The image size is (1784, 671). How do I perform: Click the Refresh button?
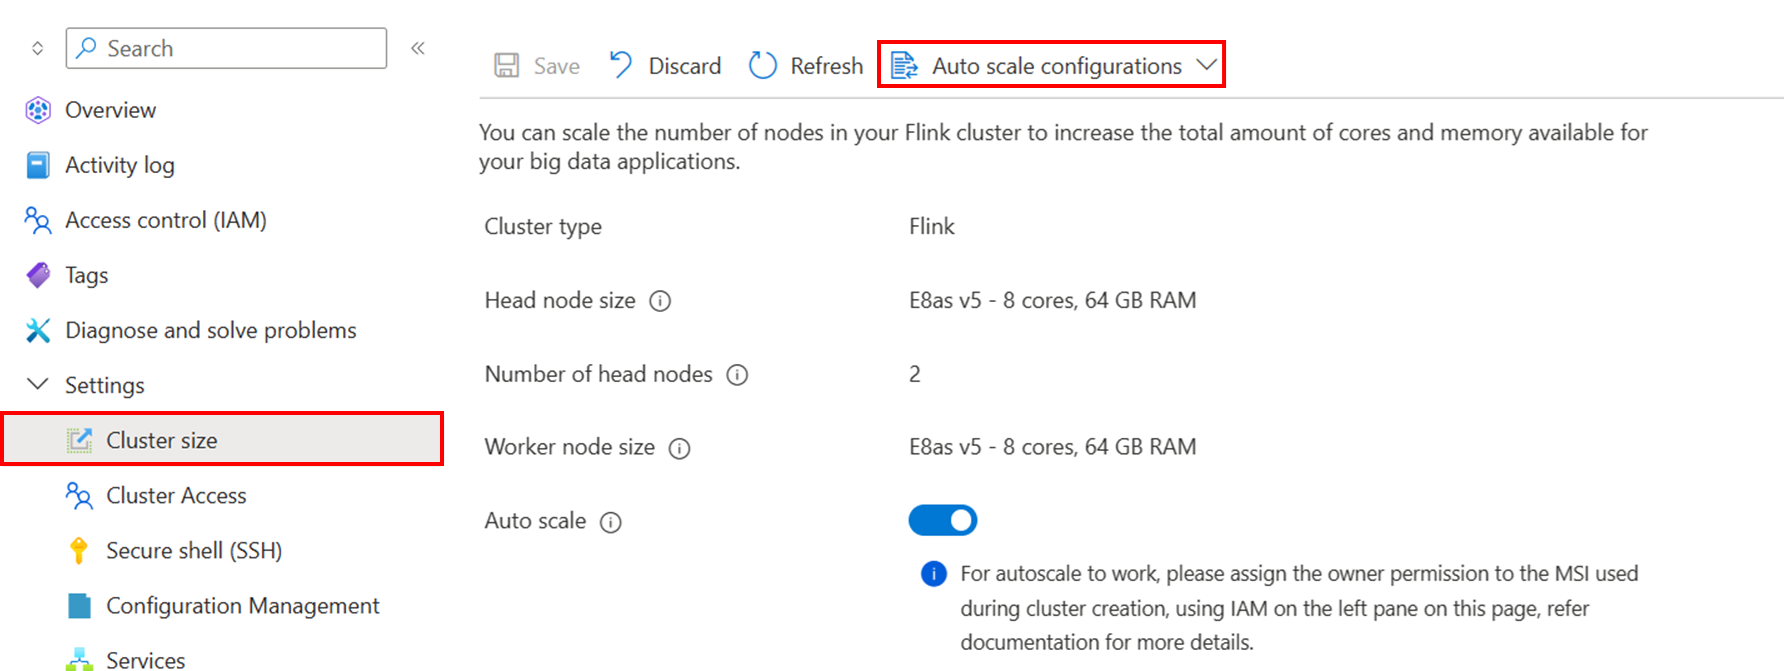(x=806, y=66)
